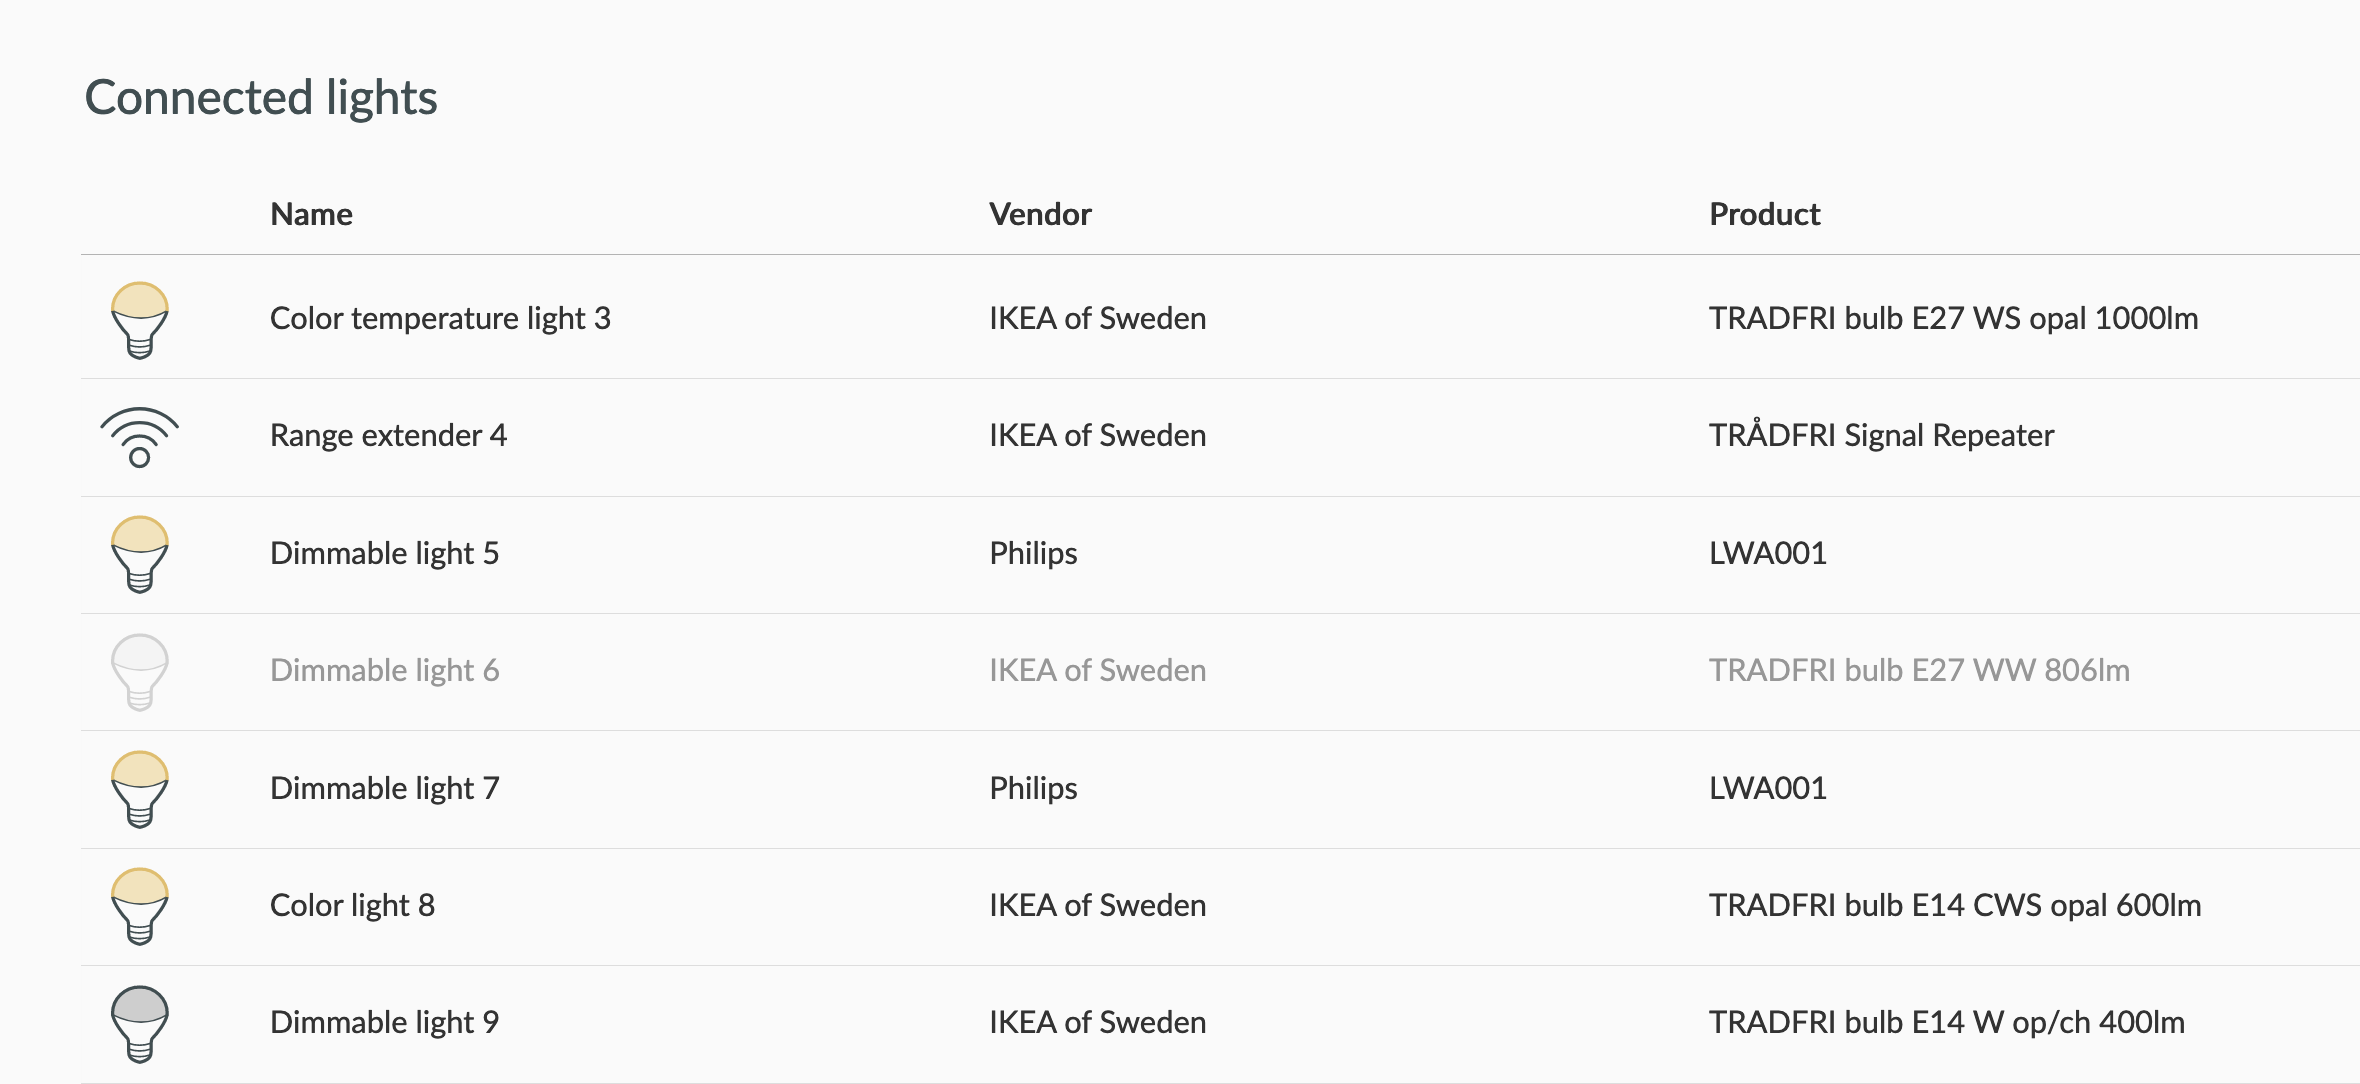Screen dimensions: 2360x1084
Task: Select the unavailable Dimmable light 6 name
Action: (384, 670)
